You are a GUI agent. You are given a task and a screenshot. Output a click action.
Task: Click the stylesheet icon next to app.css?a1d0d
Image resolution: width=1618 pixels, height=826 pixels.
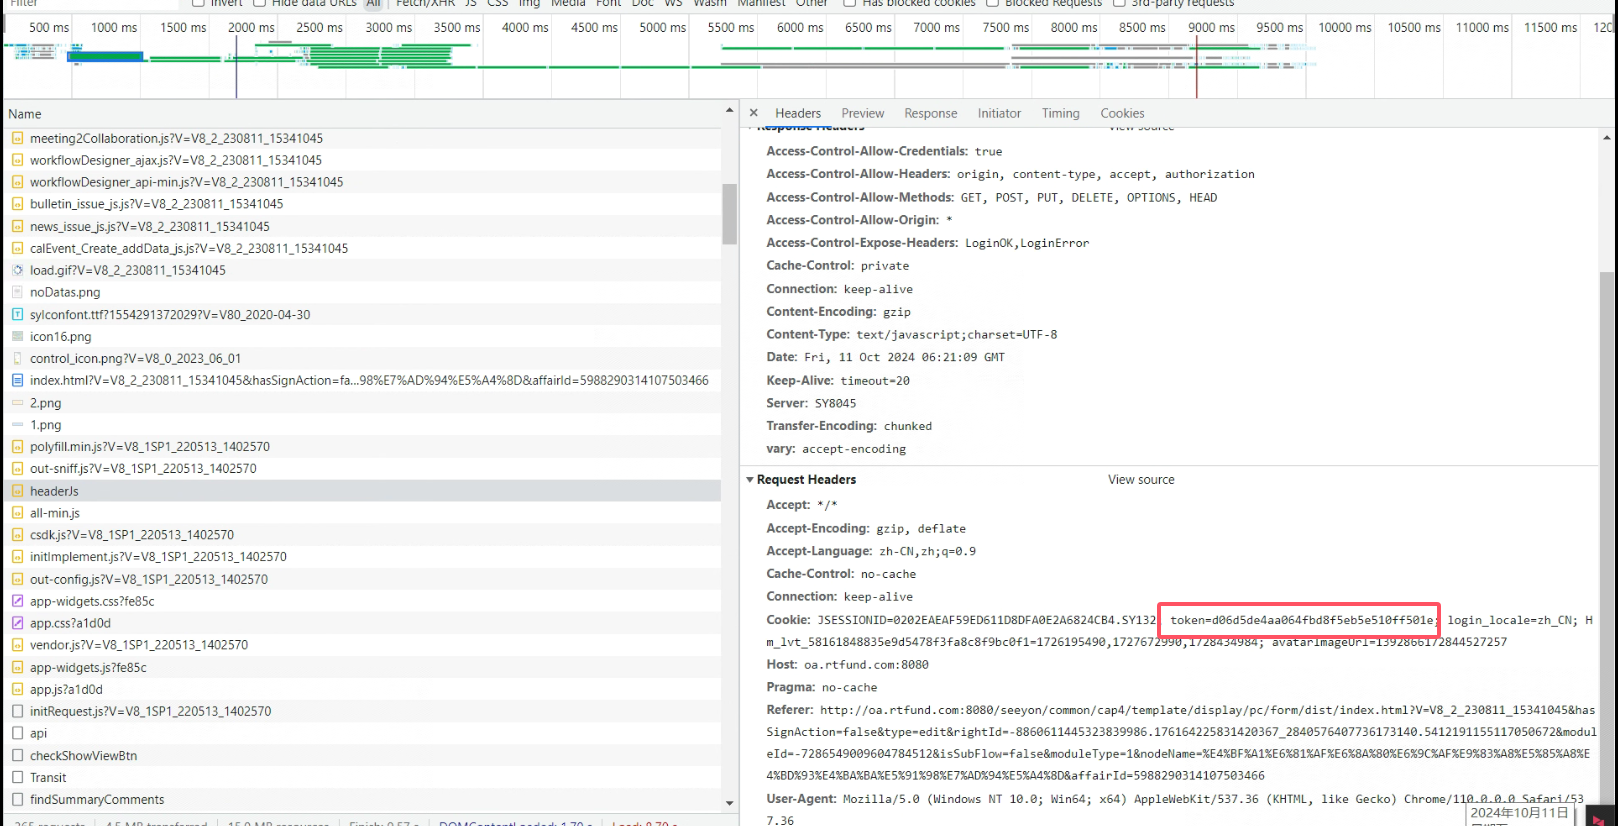[x=17, y=623]
